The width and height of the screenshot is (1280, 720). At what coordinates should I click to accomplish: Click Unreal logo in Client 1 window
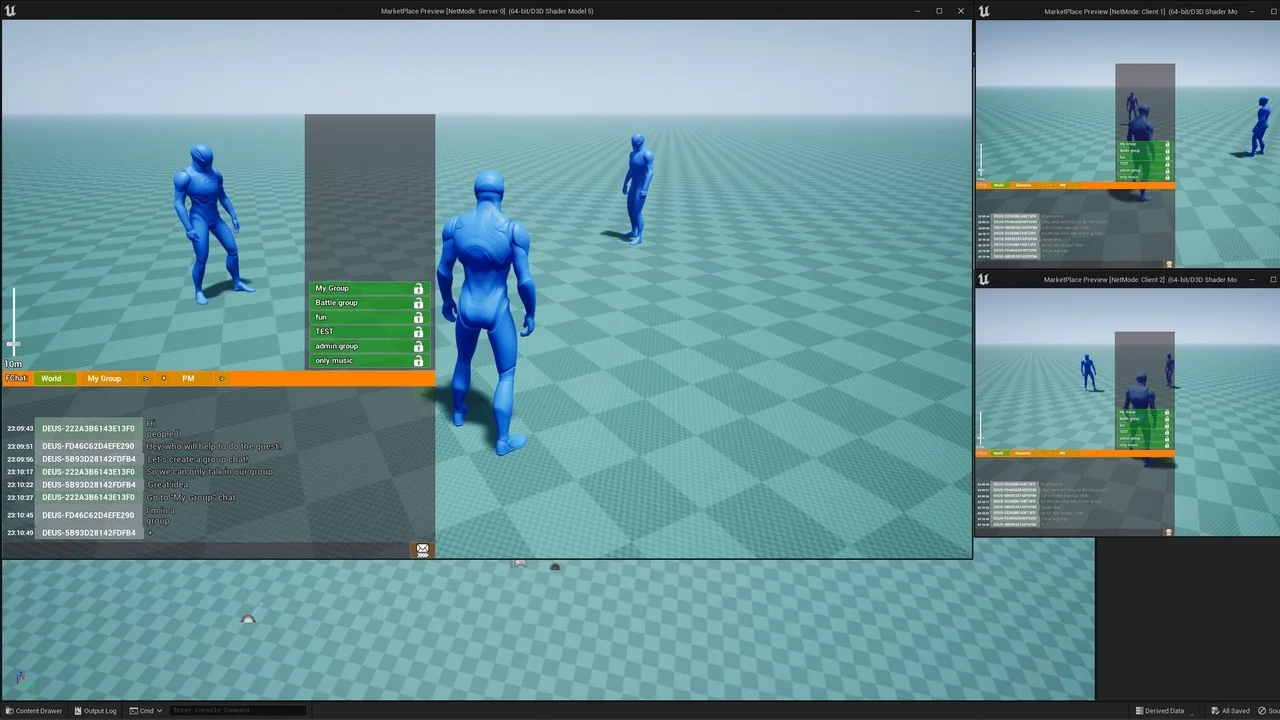coord(984,11)
